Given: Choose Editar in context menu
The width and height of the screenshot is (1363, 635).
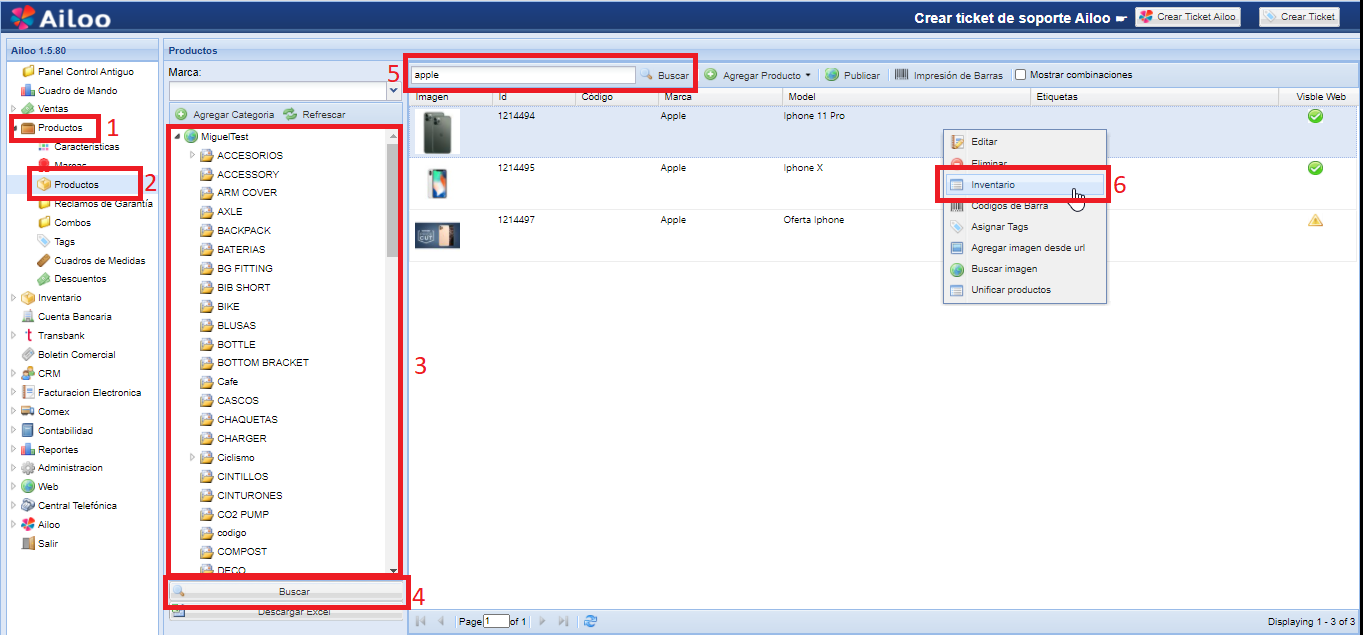Looking at the screenshot, I should coord(1025,142).
